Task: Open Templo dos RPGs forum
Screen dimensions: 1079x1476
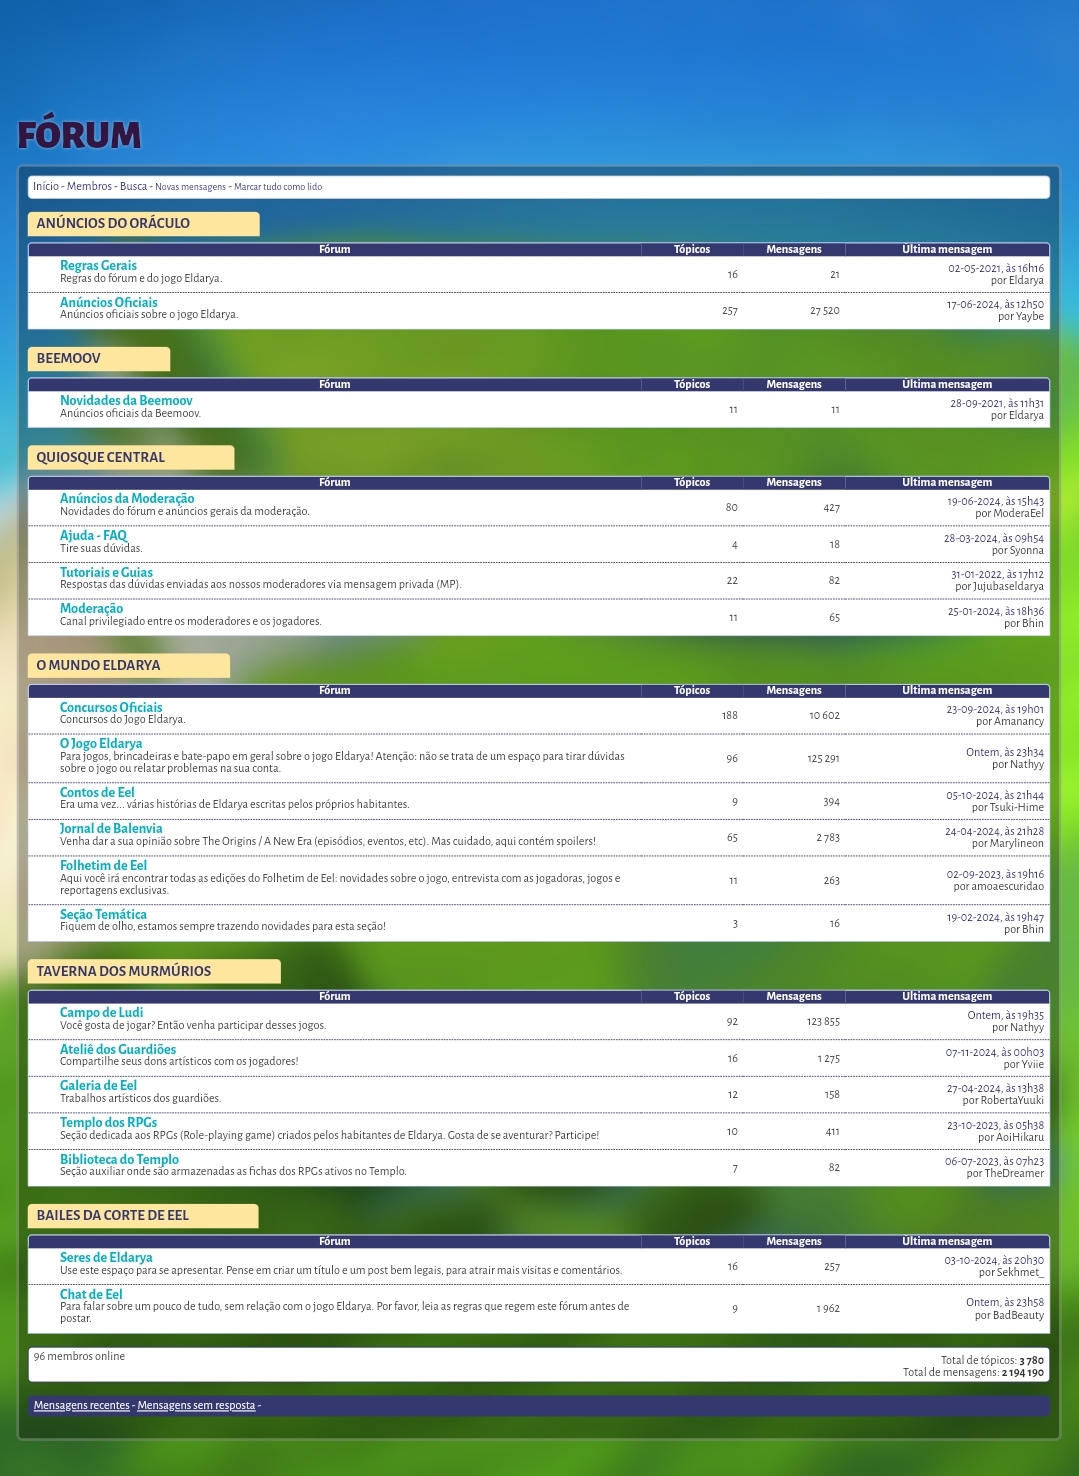Action: 108,1122
